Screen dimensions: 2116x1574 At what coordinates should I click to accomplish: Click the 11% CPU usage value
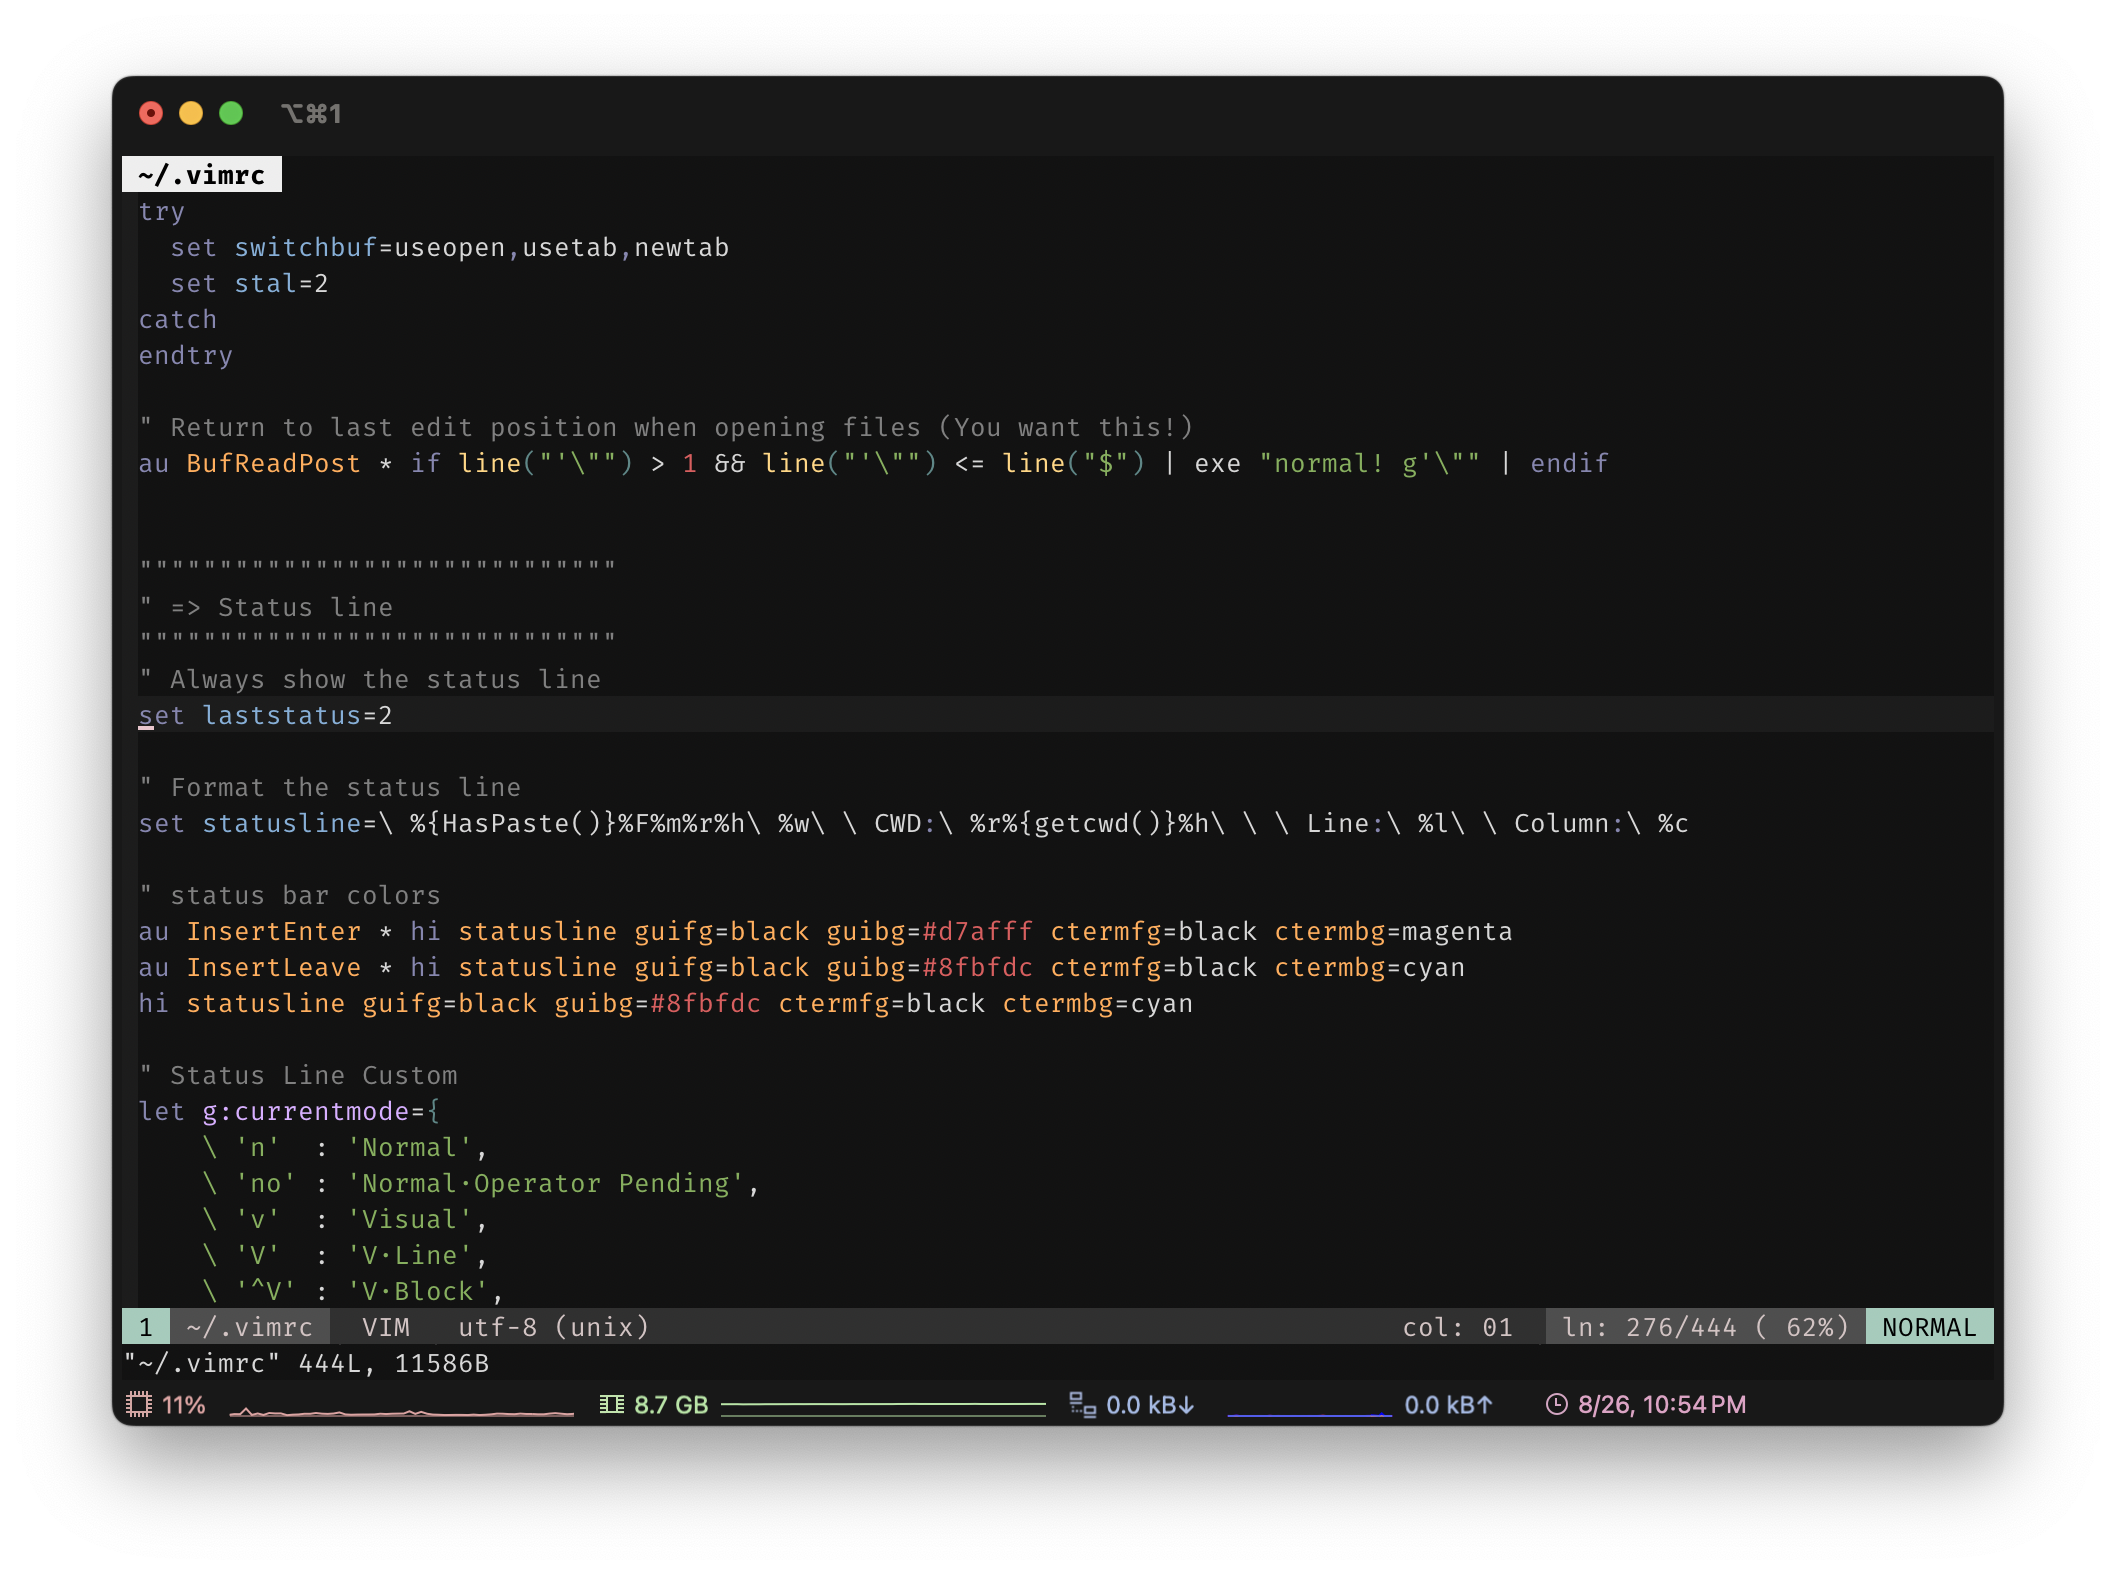[x=184, y=1405]
